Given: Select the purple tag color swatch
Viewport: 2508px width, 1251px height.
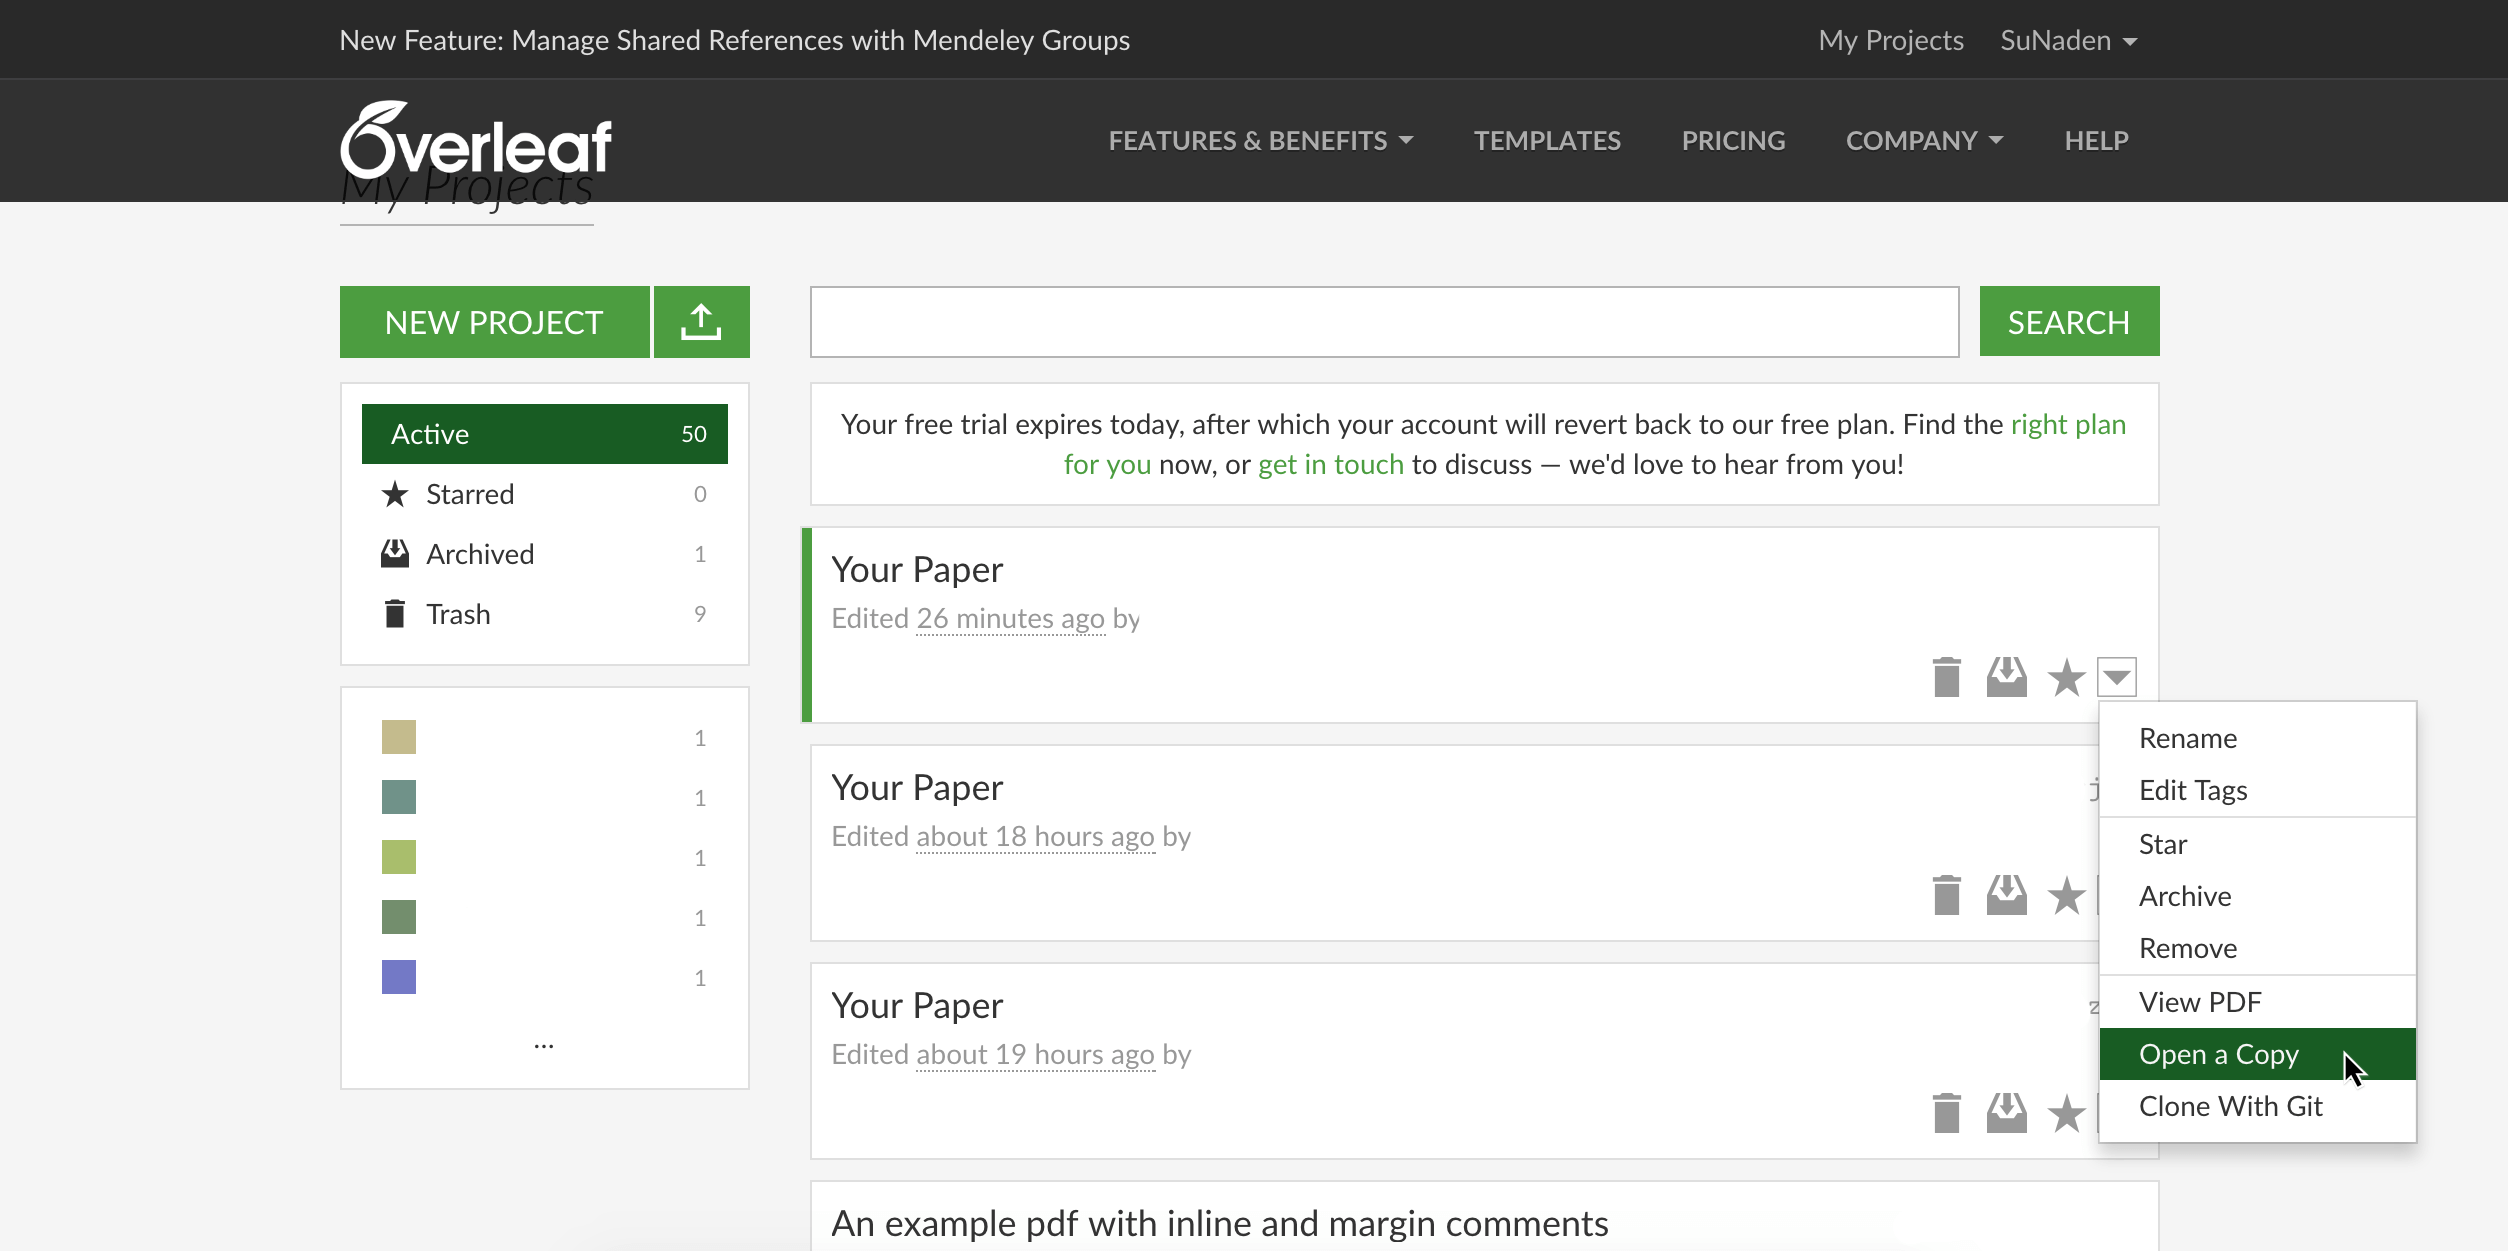Looking at the screenshot, I should [398, 977].
